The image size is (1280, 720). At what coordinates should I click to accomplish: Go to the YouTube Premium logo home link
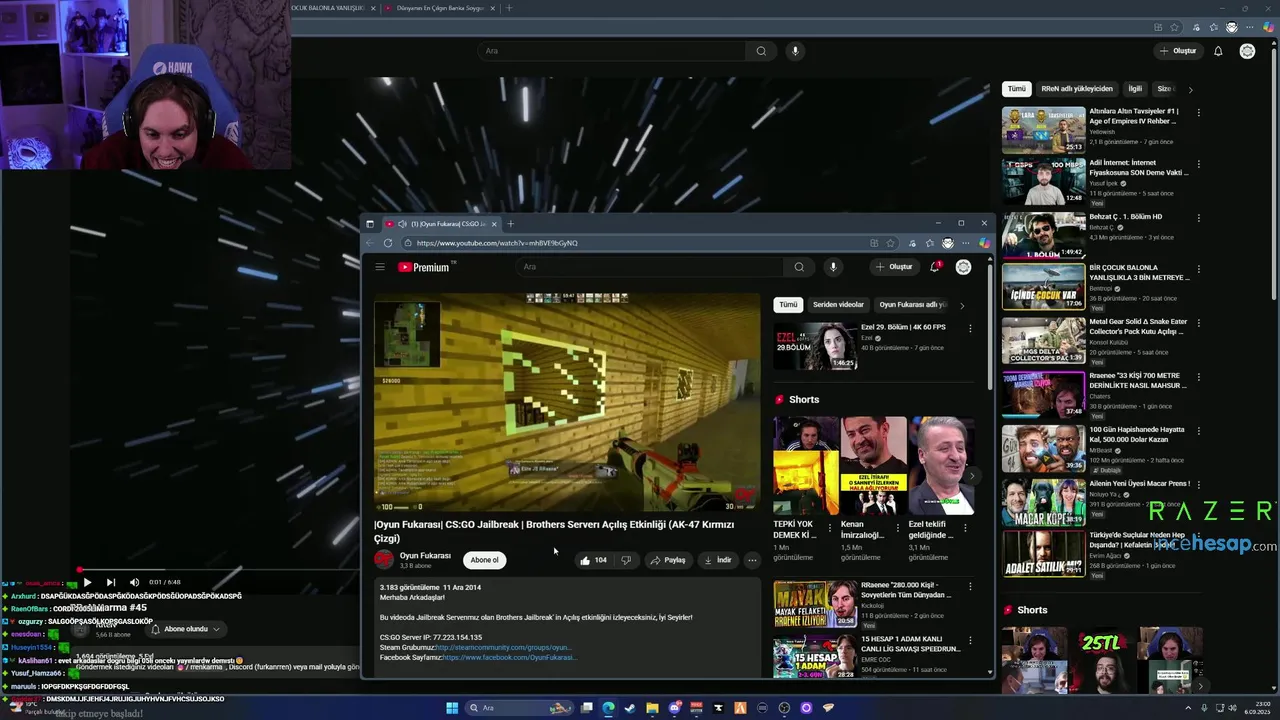pyautogui.click(x=426, y=267)
